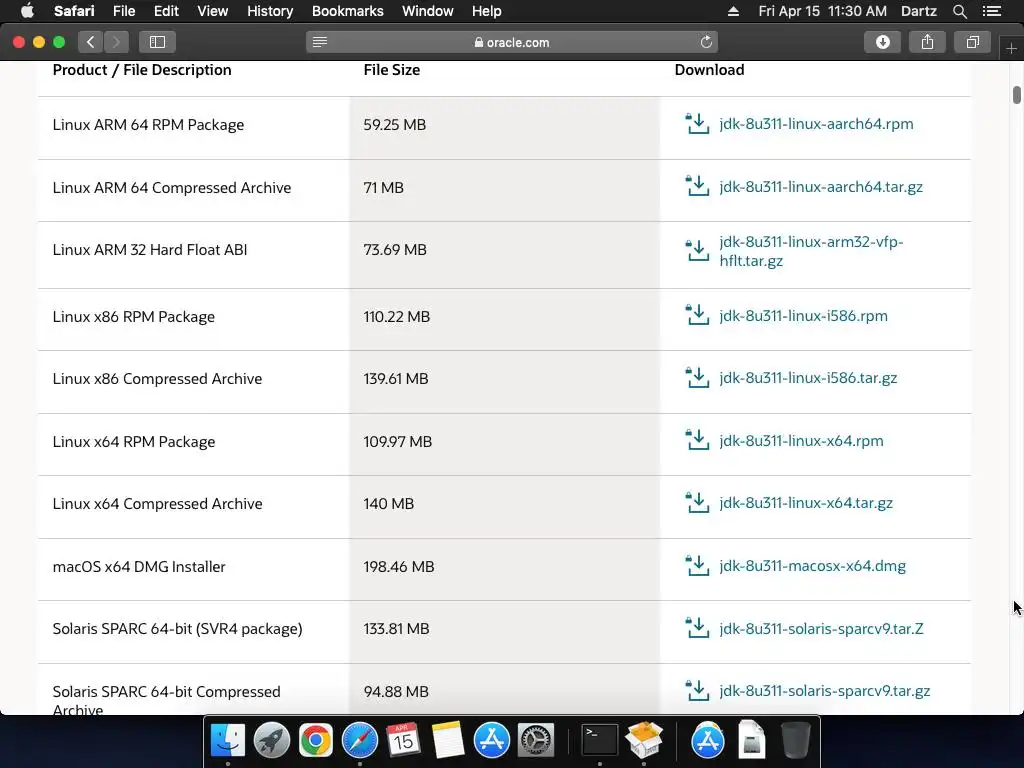The width and height of the screenshot is (1024, 768).
Task: Open the Bookmarks menu
Action: (347, 11)
